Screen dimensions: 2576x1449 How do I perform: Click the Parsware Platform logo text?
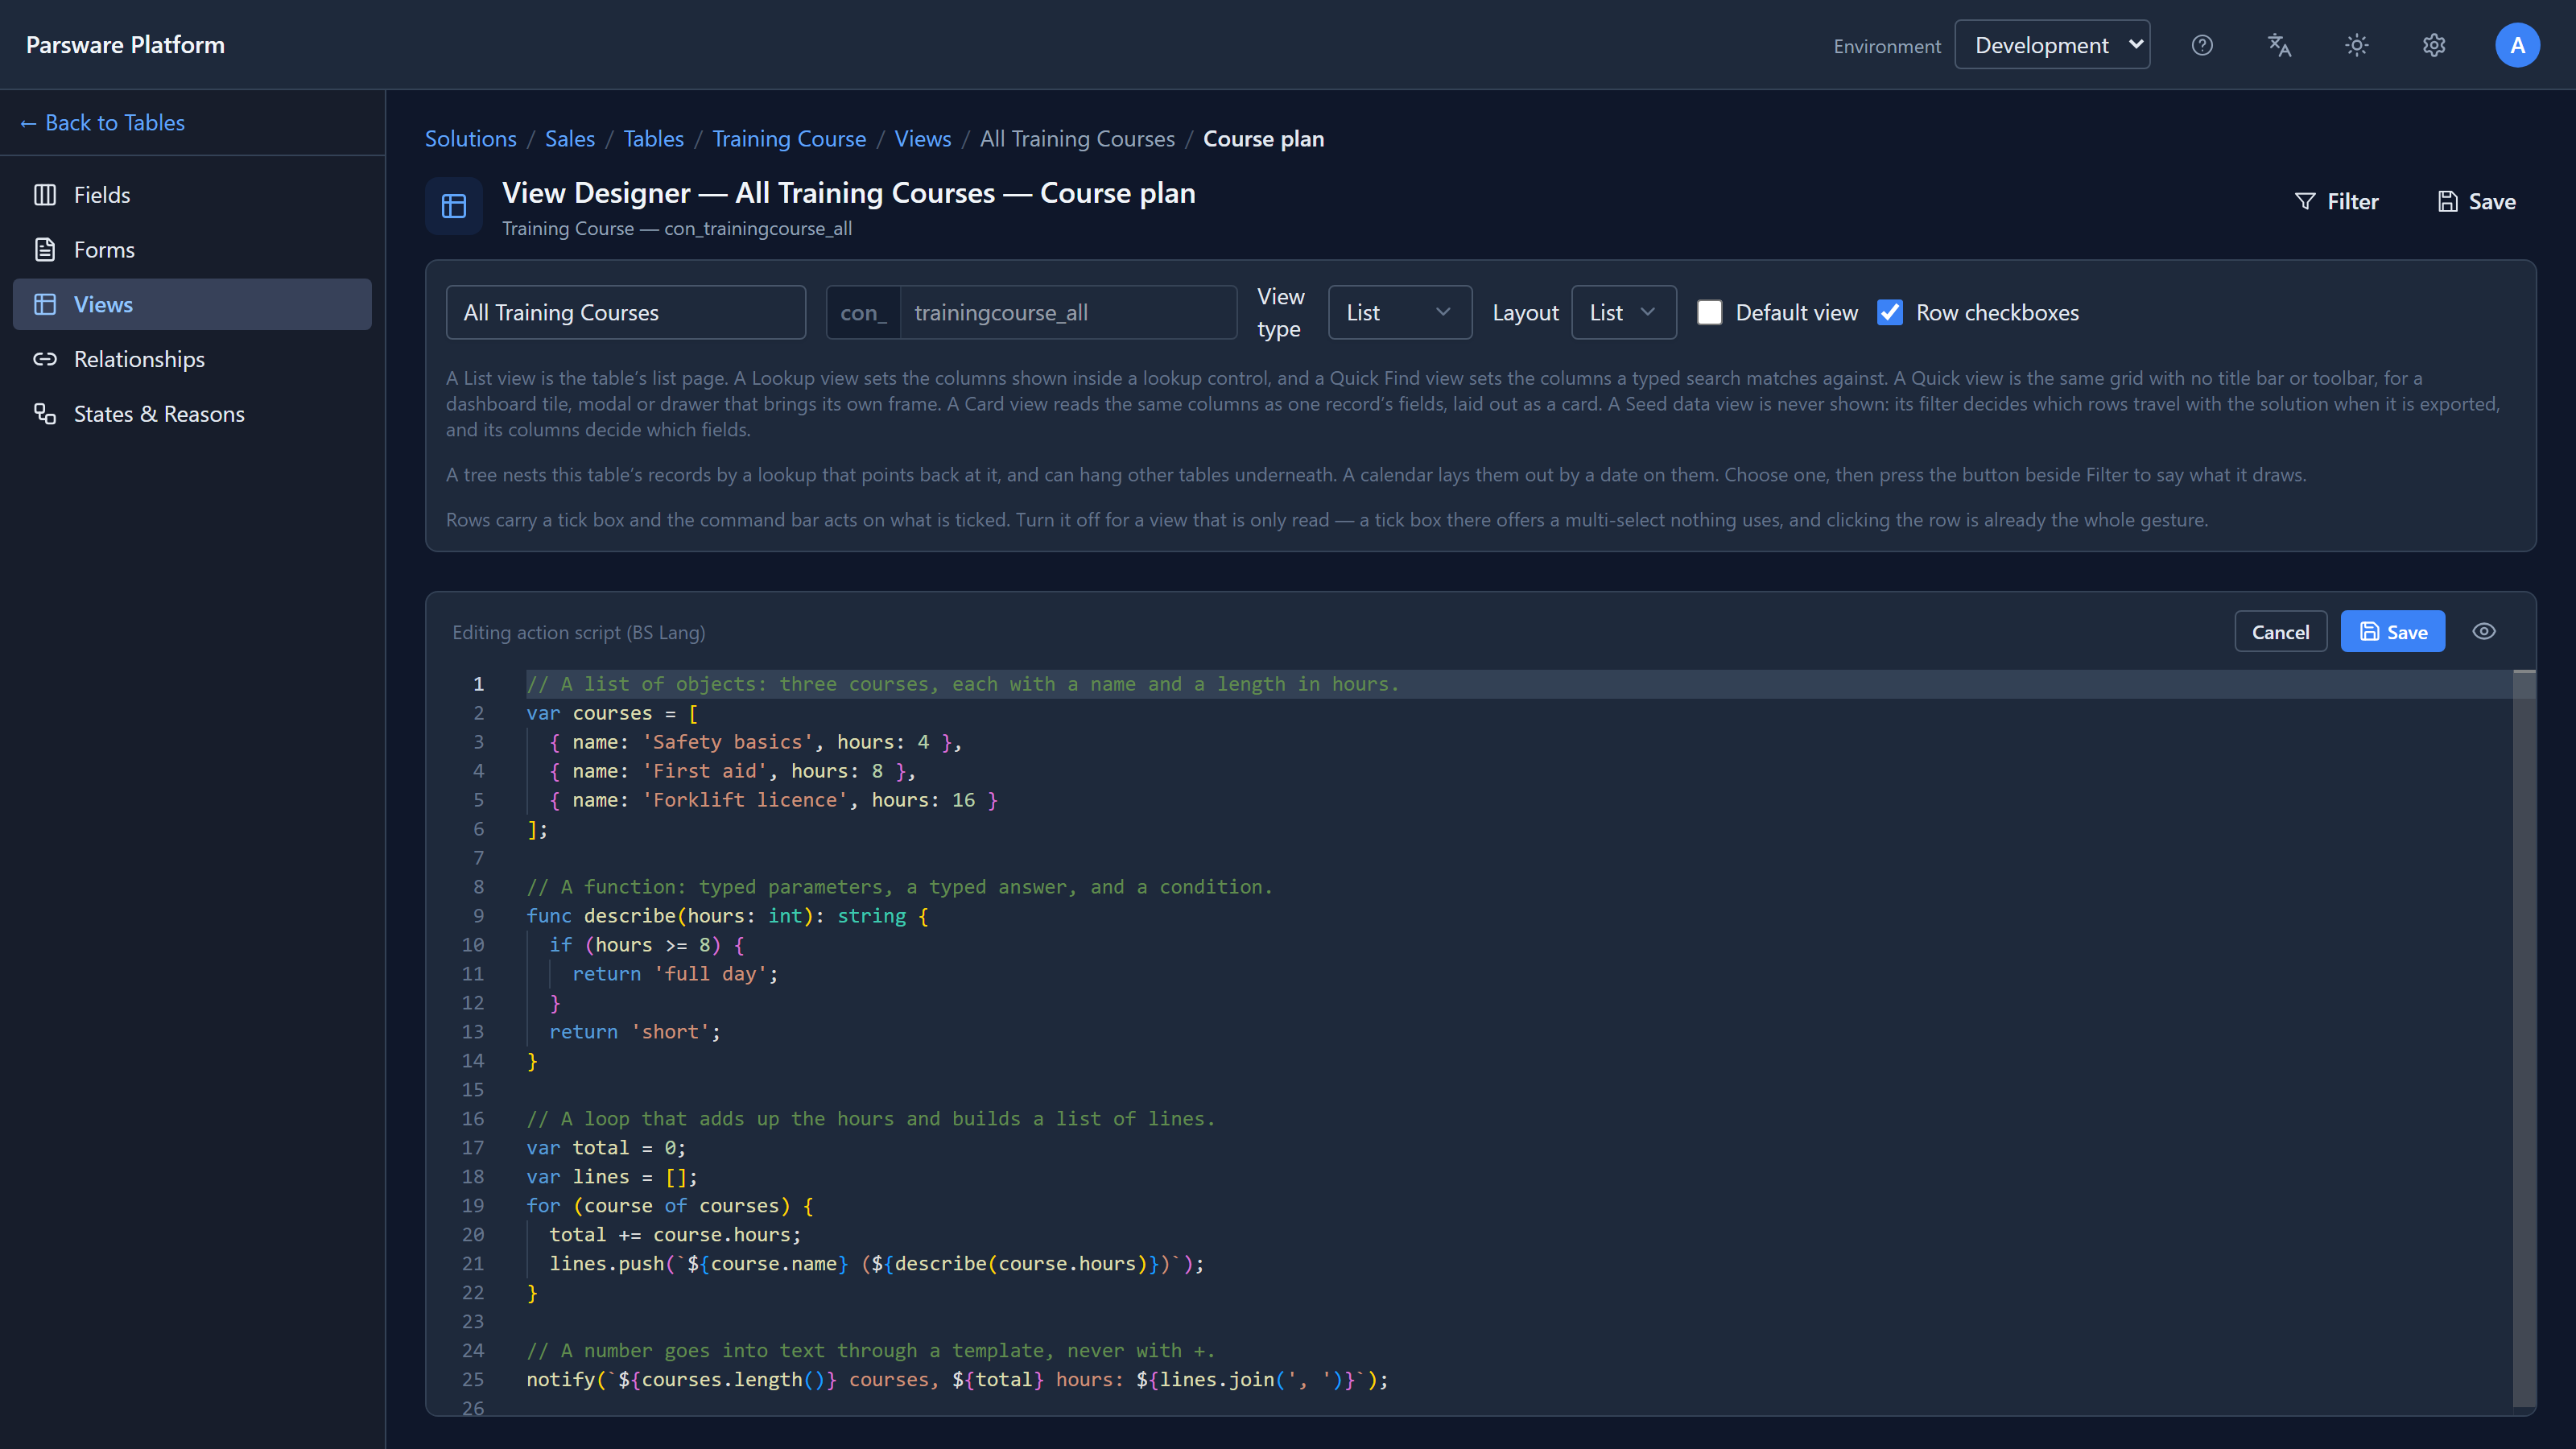pos(125,45)
